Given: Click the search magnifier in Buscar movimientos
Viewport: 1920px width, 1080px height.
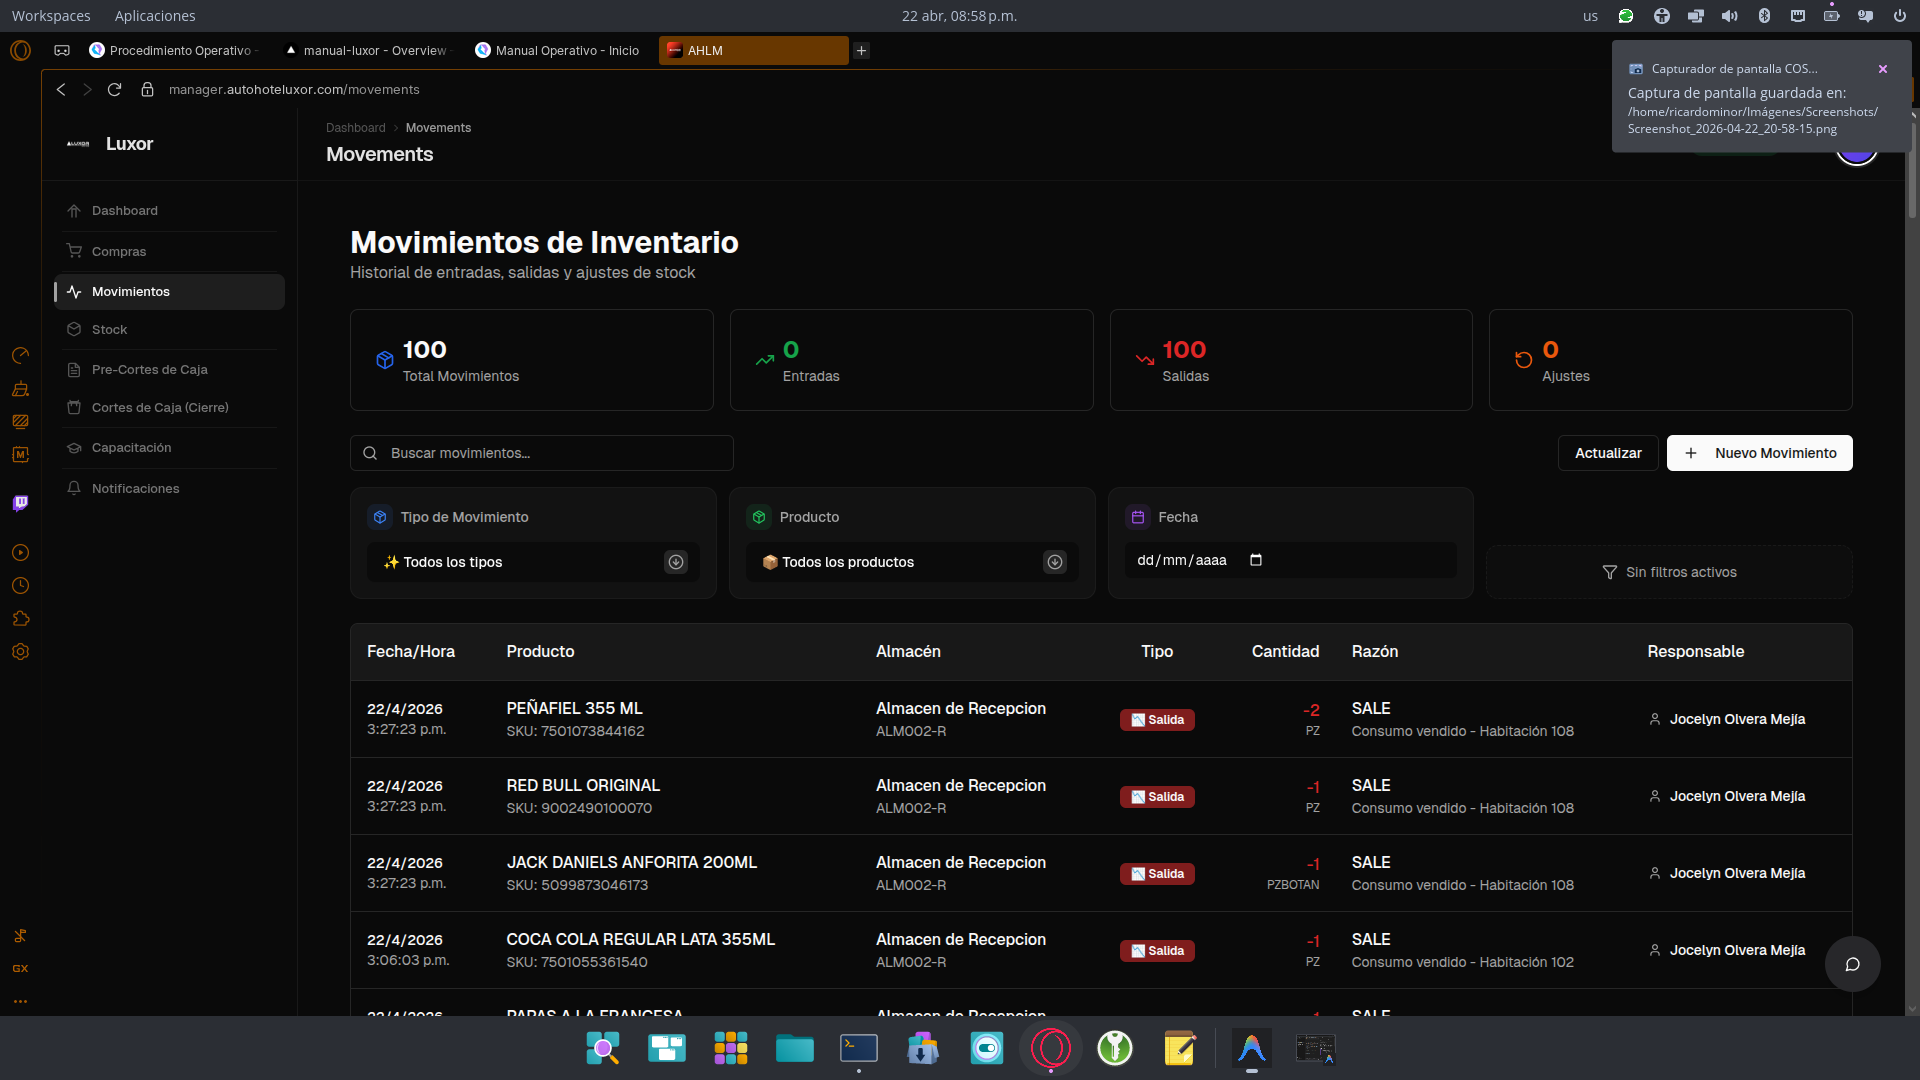Looking at the screenshot, I should point(370,454).
